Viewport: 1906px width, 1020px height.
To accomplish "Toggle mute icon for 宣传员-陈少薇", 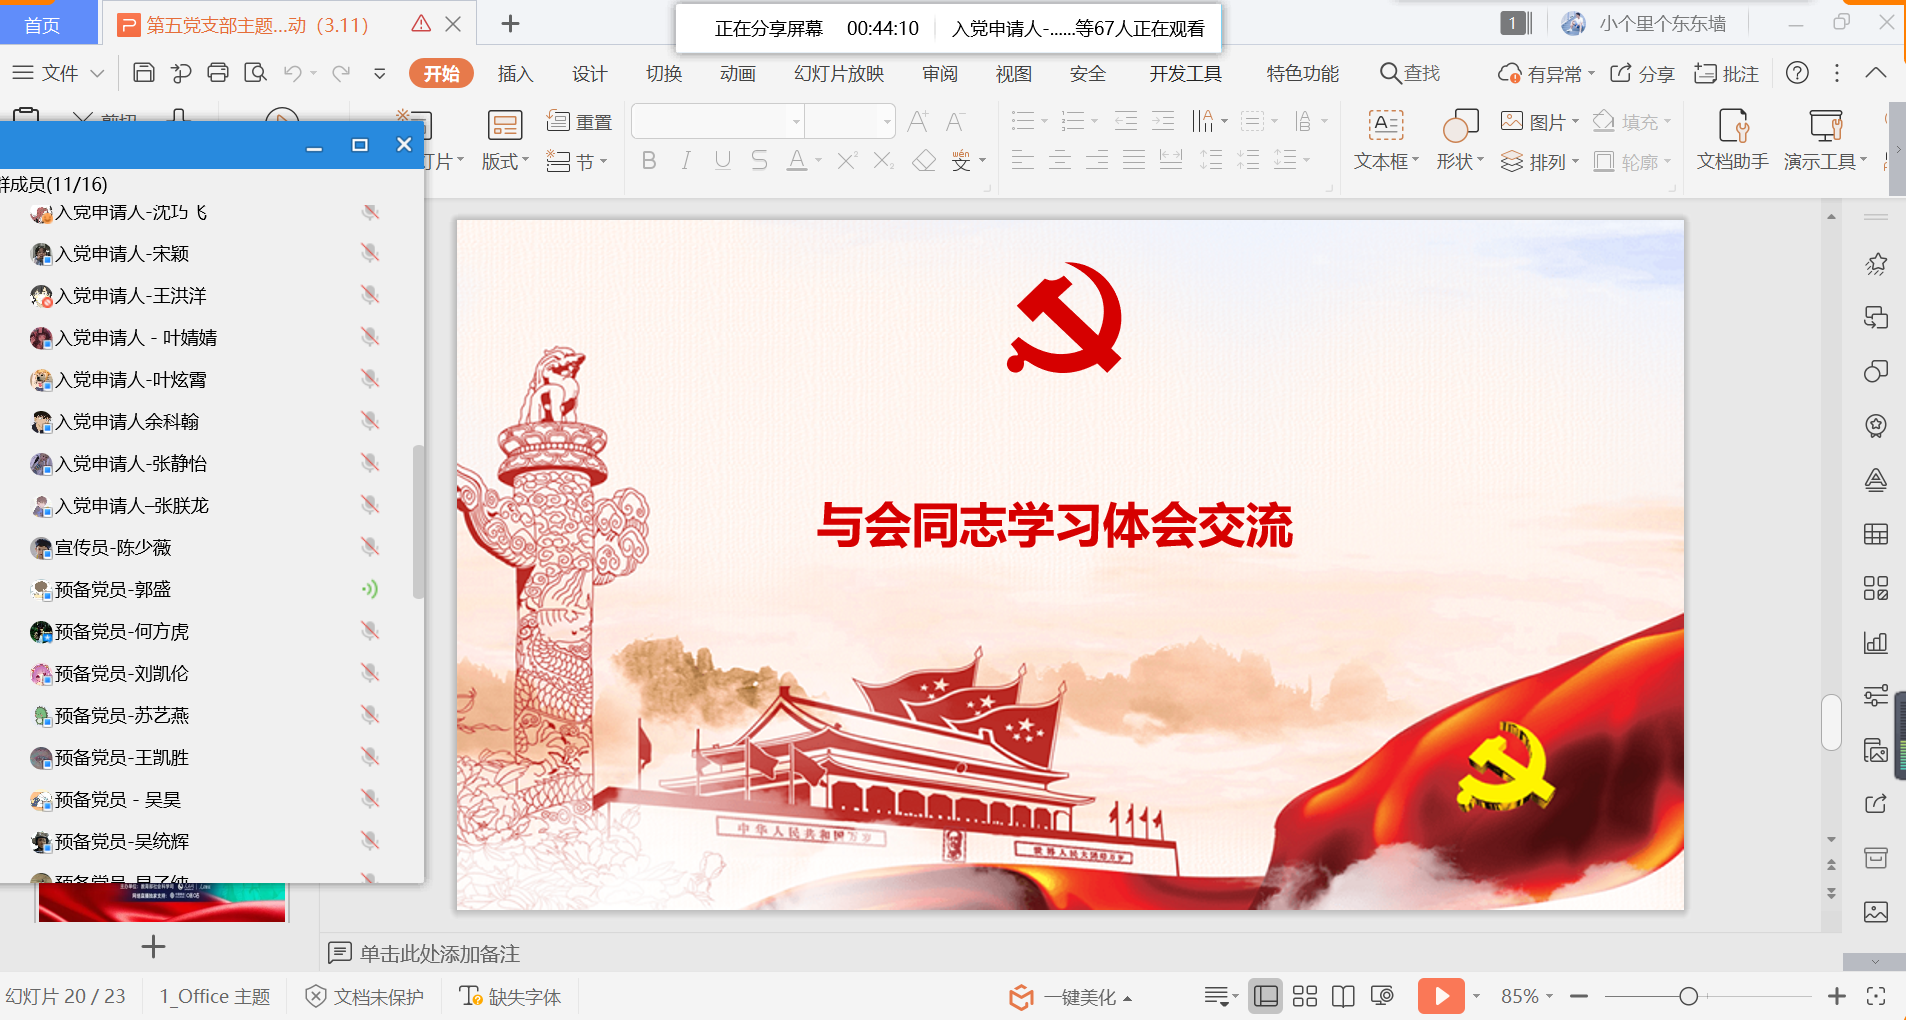I will coord(370,547).
